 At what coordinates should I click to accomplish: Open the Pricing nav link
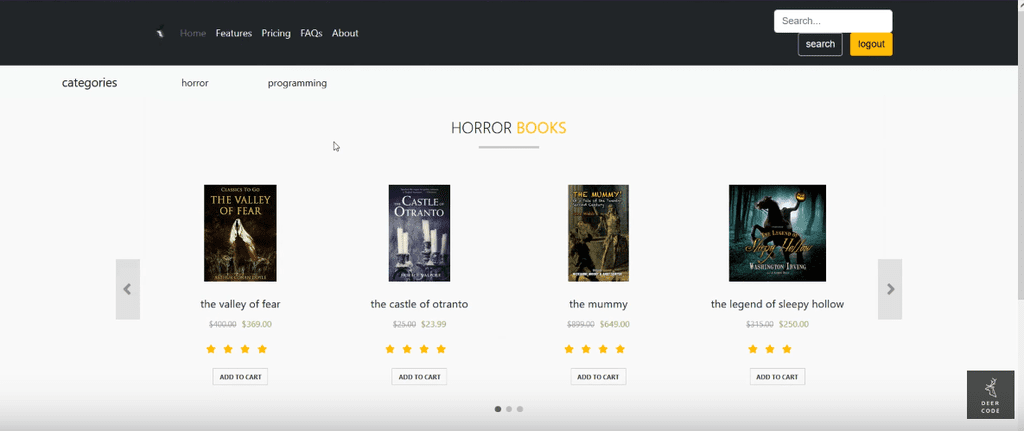click(x=276, y=33)
